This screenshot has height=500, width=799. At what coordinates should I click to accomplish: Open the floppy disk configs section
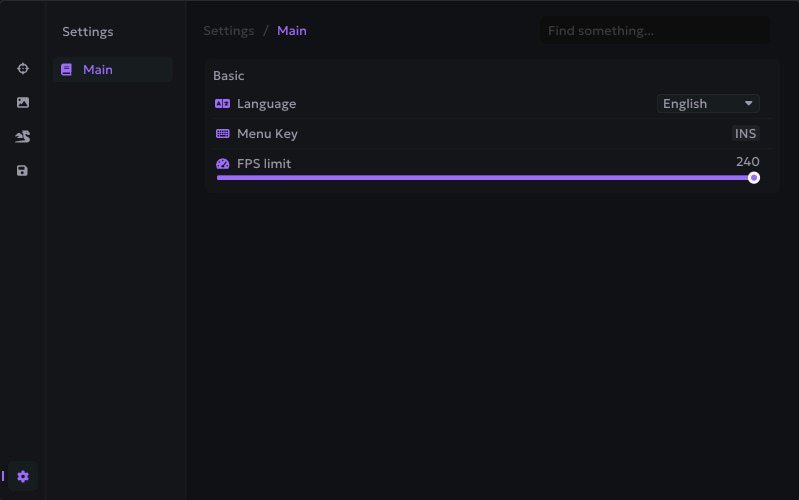pos(23,171)
